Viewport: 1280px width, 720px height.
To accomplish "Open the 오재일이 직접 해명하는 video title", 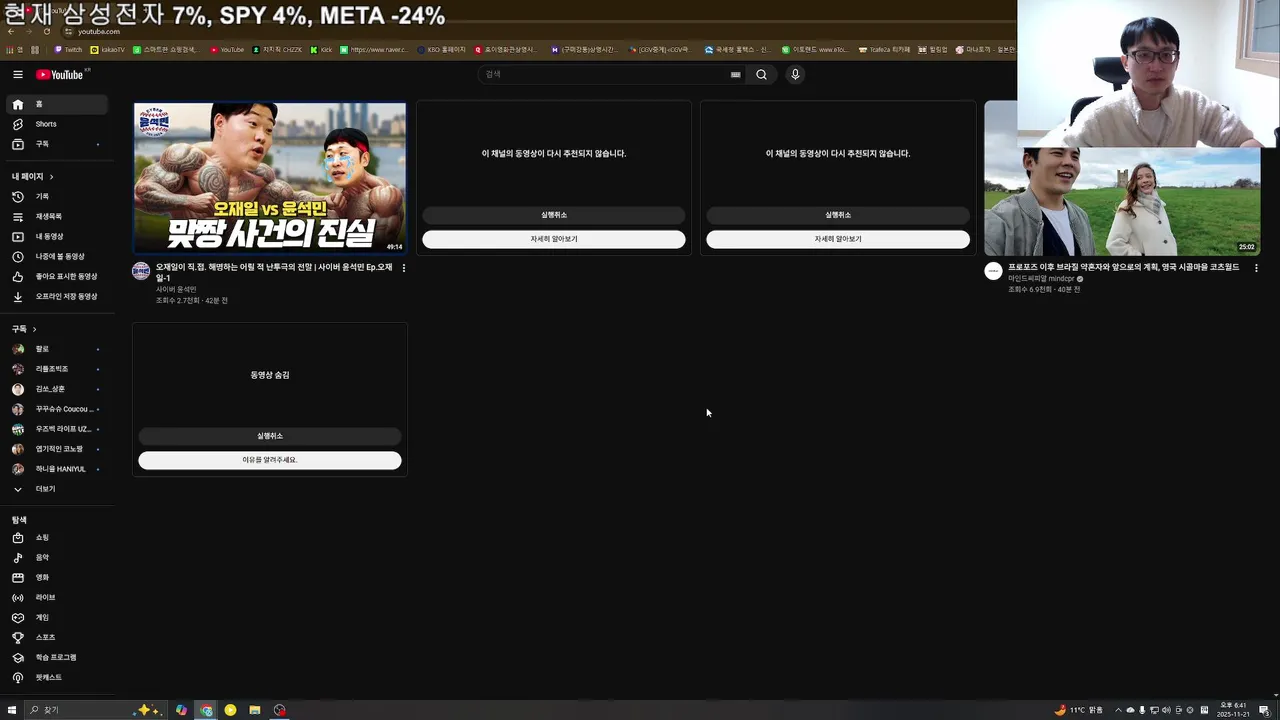I will (x=274, y=272).
